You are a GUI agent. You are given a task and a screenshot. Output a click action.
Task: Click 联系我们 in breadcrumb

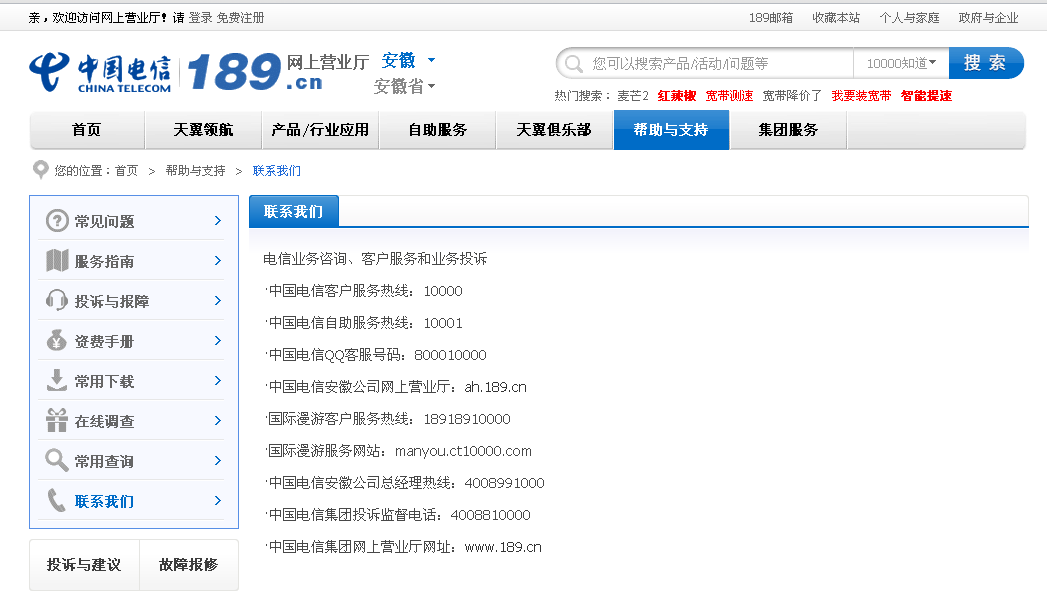click(x=276, y=171)
